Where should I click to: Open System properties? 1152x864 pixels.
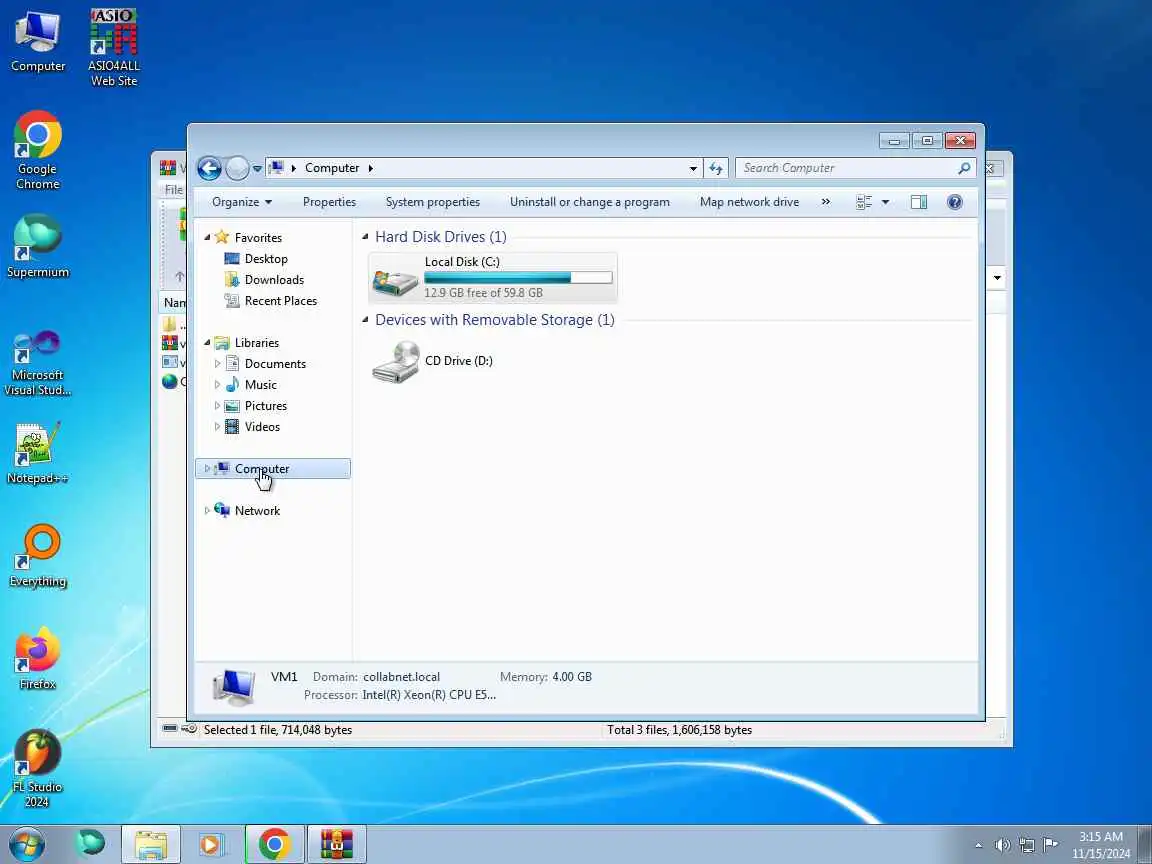433,202
